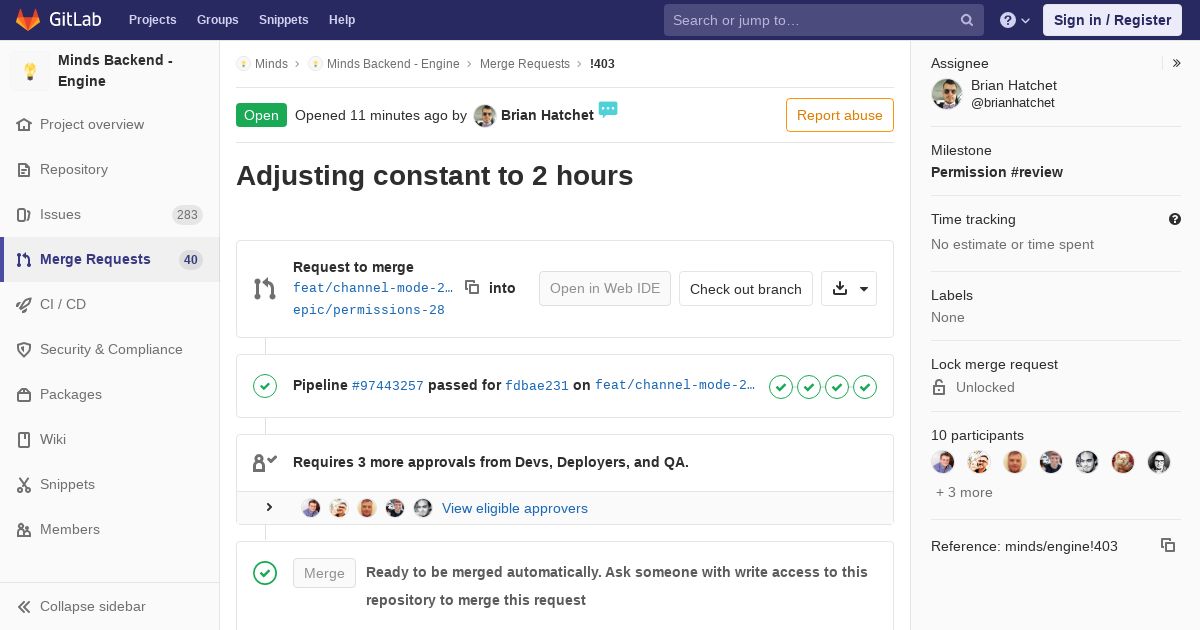Viewport: 1200px width, 630px height.
Task: Click View eligible approvers link
Action: (x=515, y=508)
